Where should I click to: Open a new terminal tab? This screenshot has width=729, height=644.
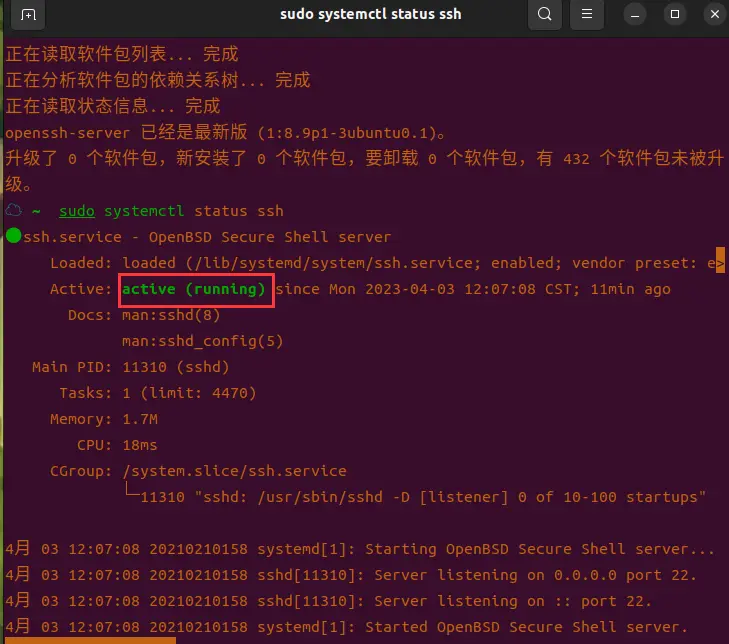pos(28,15)
